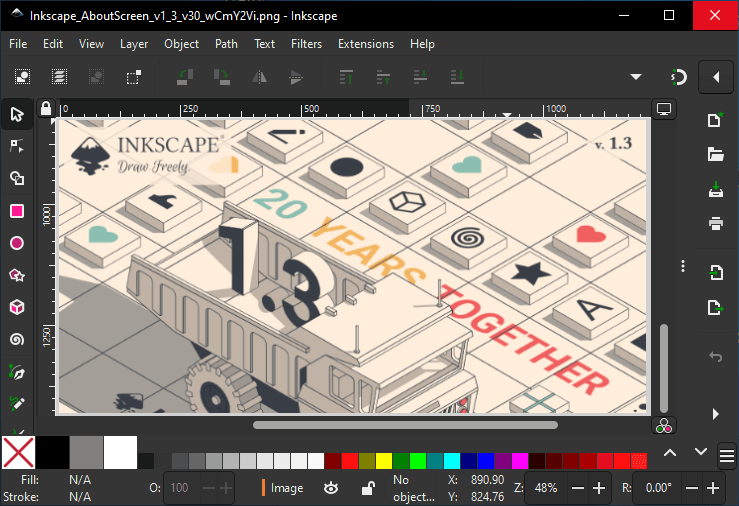Click the zoom plus button
This screenshot has height=506, width=739.
599,488
